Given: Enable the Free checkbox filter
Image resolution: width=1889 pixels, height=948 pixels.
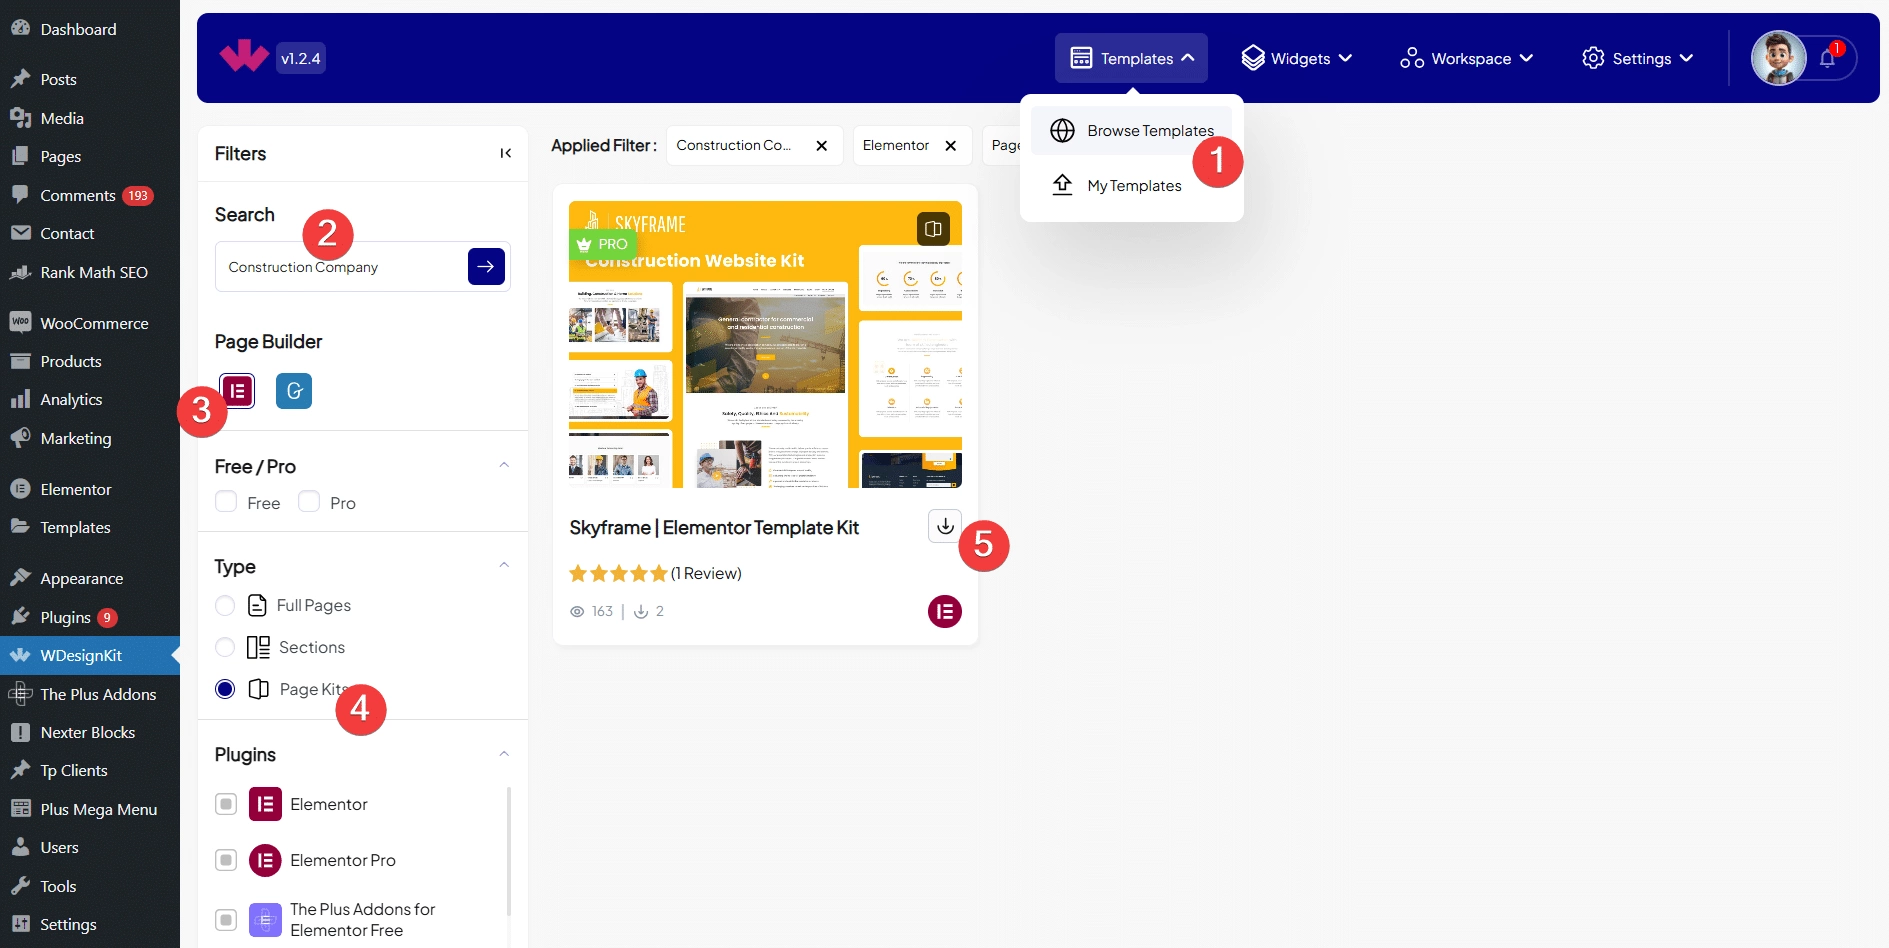Looking at the screenshot, I should [226, 502].
